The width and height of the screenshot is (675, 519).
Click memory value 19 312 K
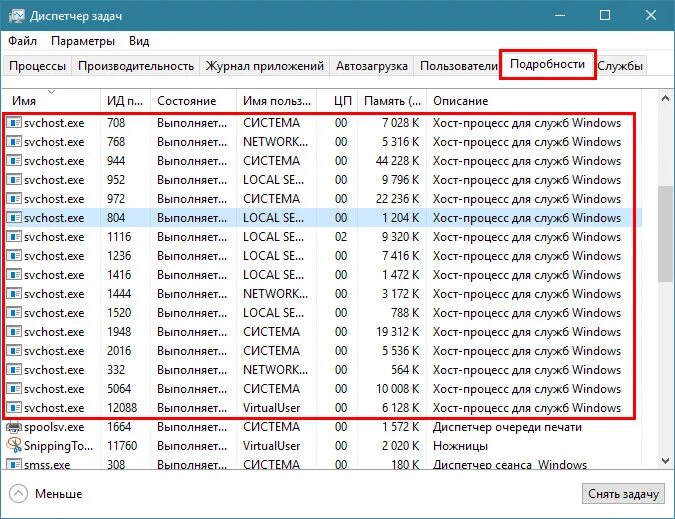tap(398, 332)
